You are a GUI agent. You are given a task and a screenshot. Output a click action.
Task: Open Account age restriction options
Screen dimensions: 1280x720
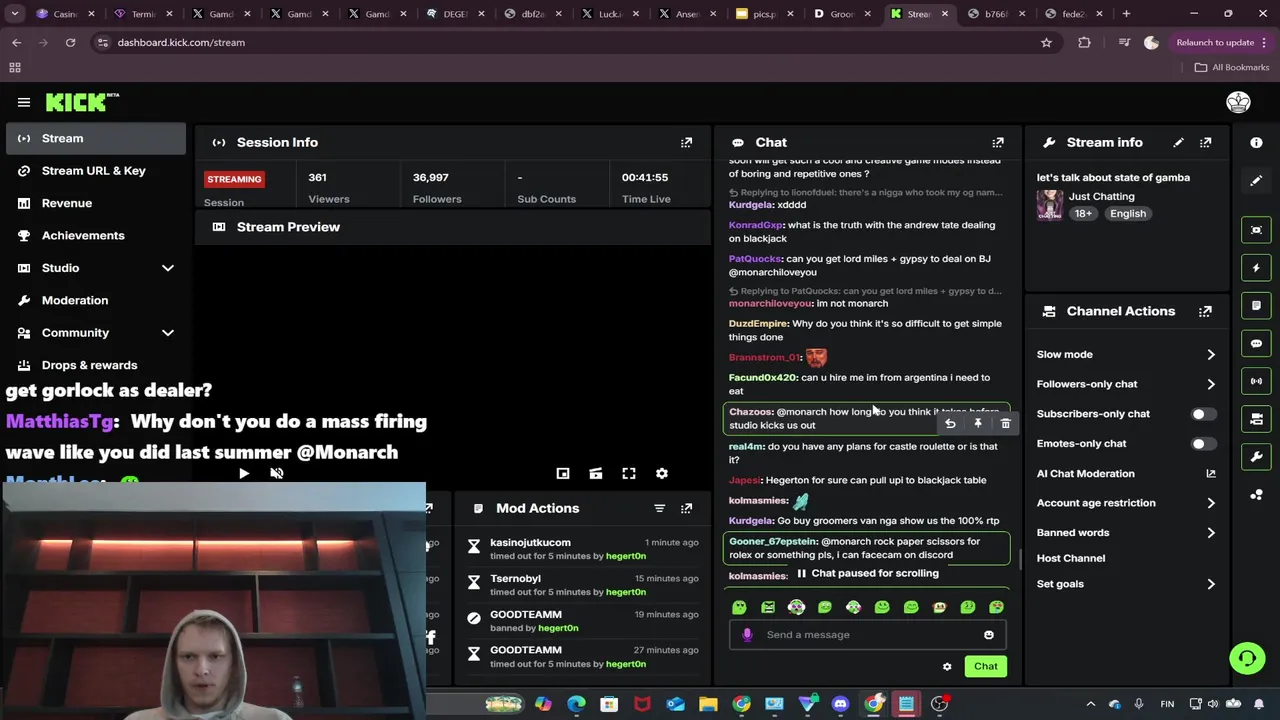tap(1126, 503)
